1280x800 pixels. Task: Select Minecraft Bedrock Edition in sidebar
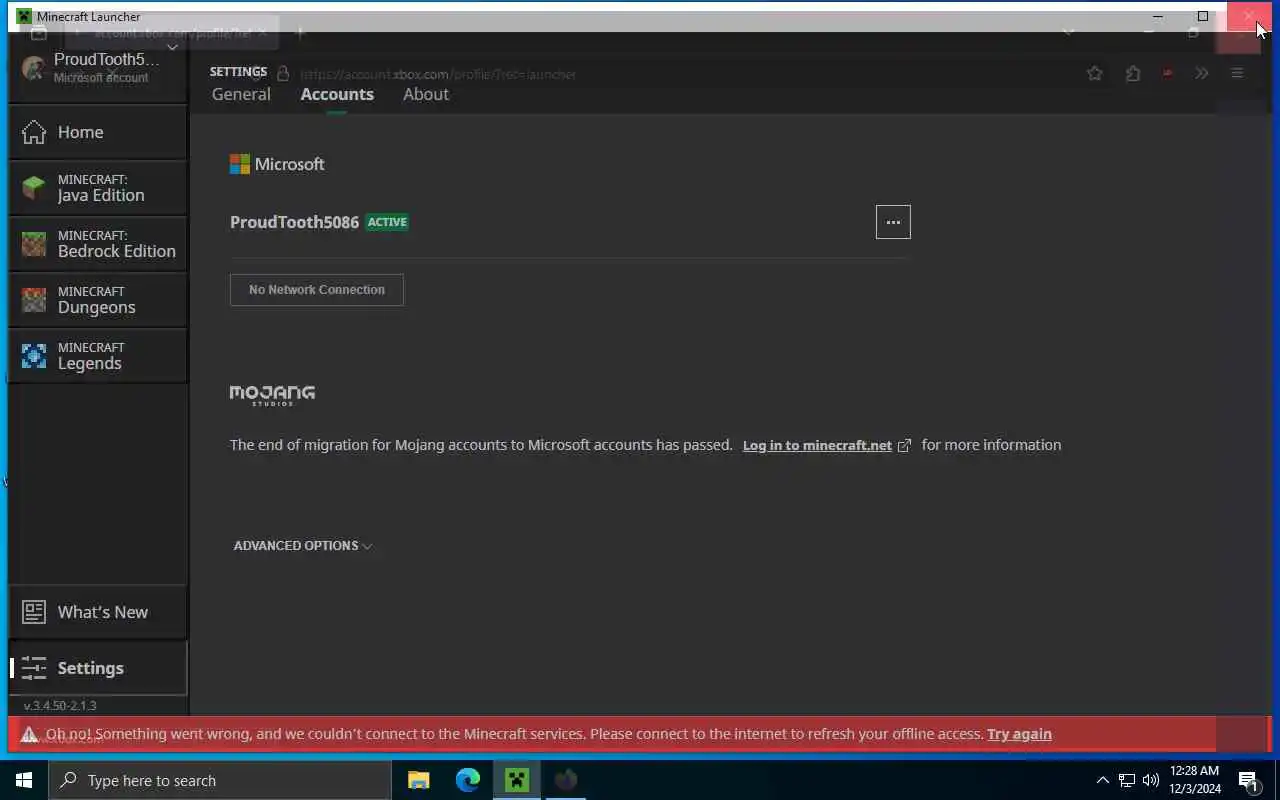point(98,244)
